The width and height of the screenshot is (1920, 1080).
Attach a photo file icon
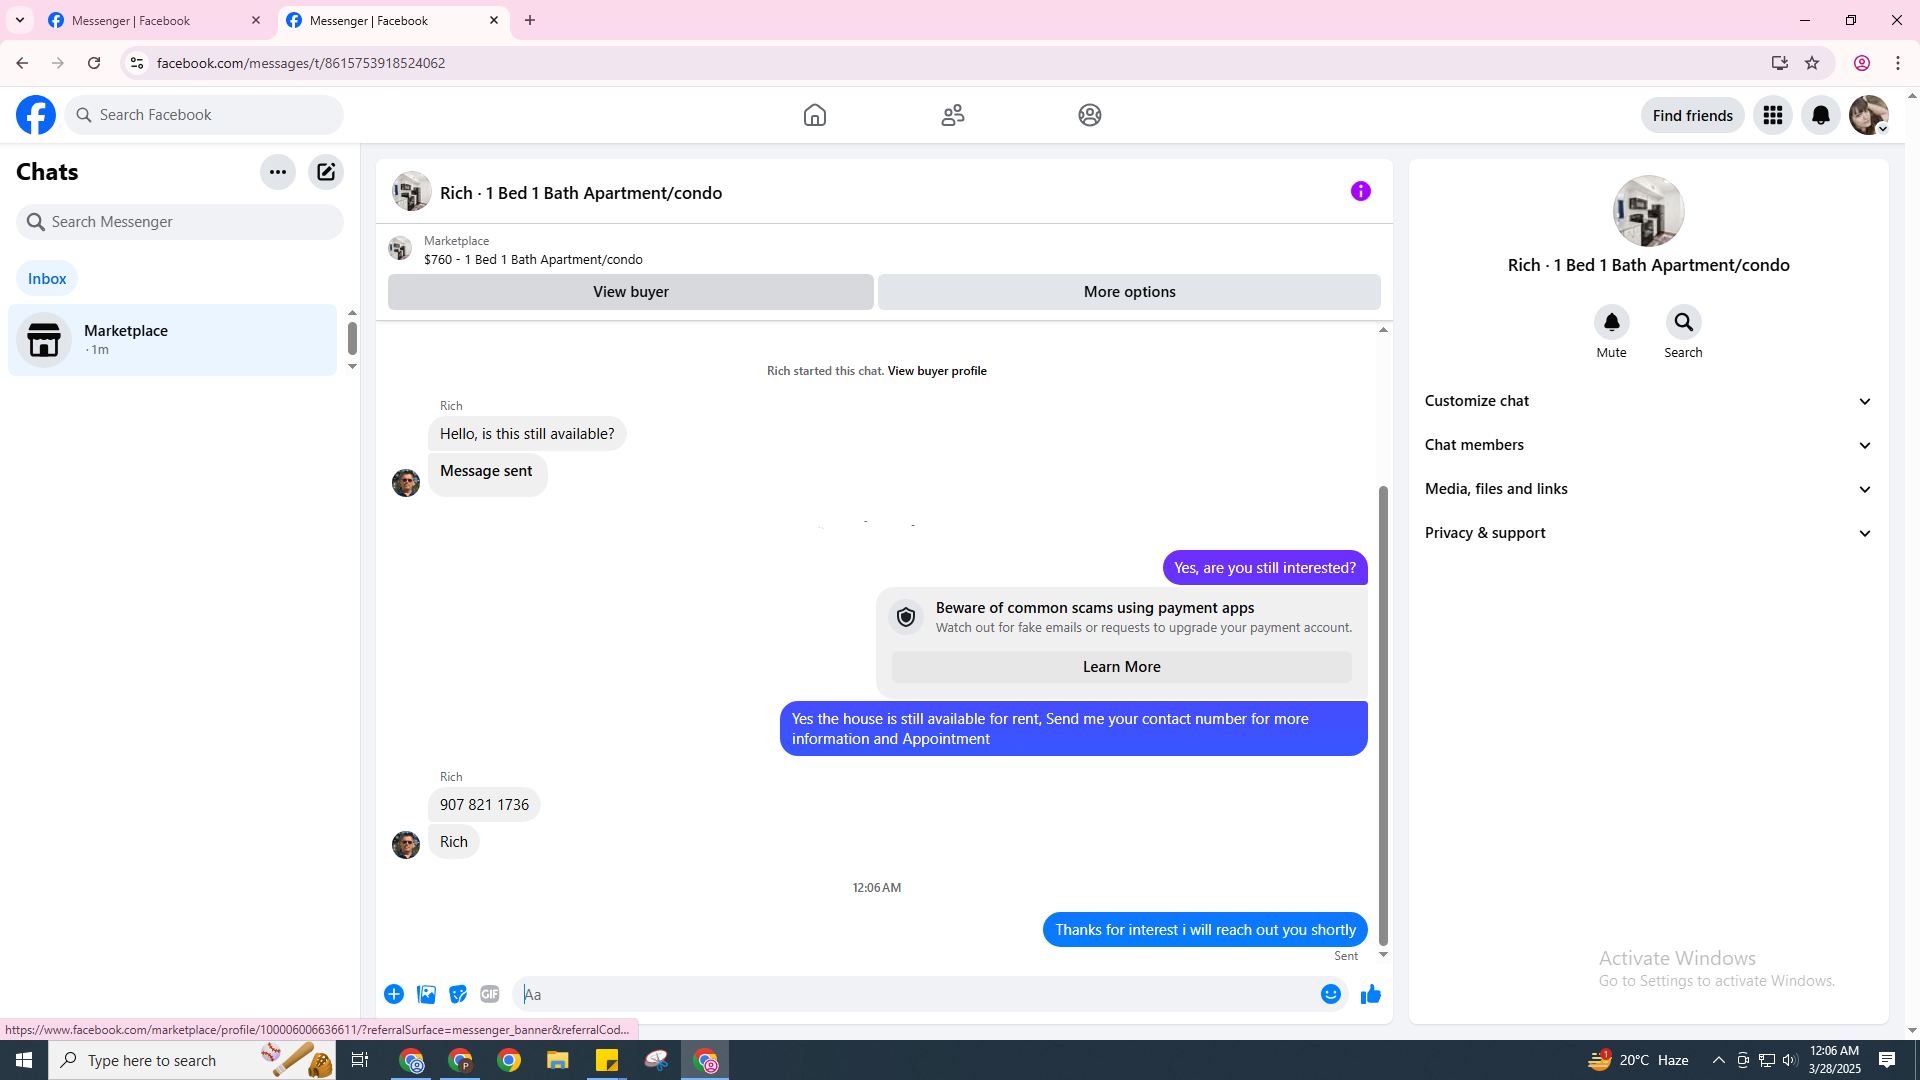click(x=426, y=994)
